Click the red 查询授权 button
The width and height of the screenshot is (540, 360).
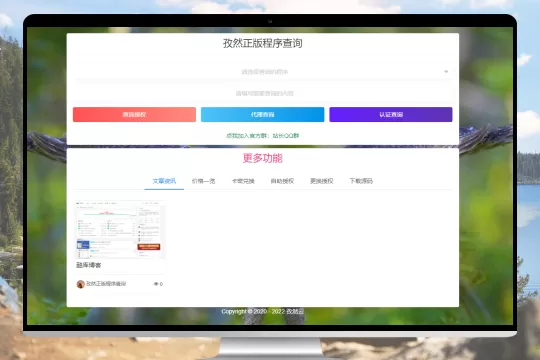pyautogui.click(x=134, y=114)
